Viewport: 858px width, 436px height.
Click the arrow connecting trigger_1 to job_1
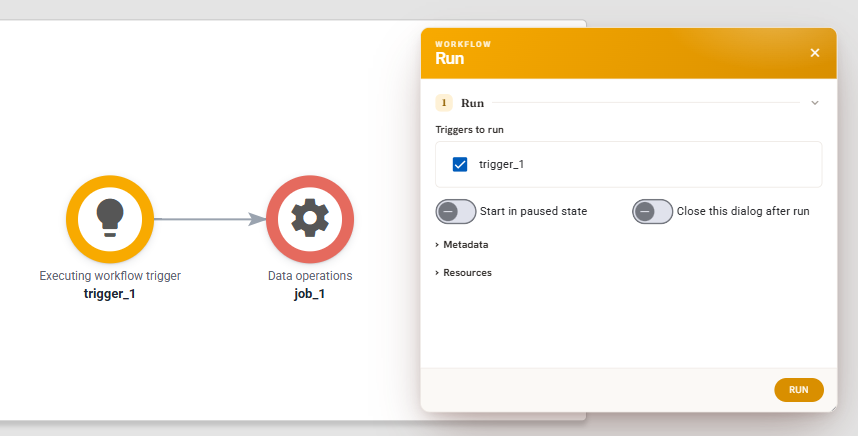coord(210,219)
